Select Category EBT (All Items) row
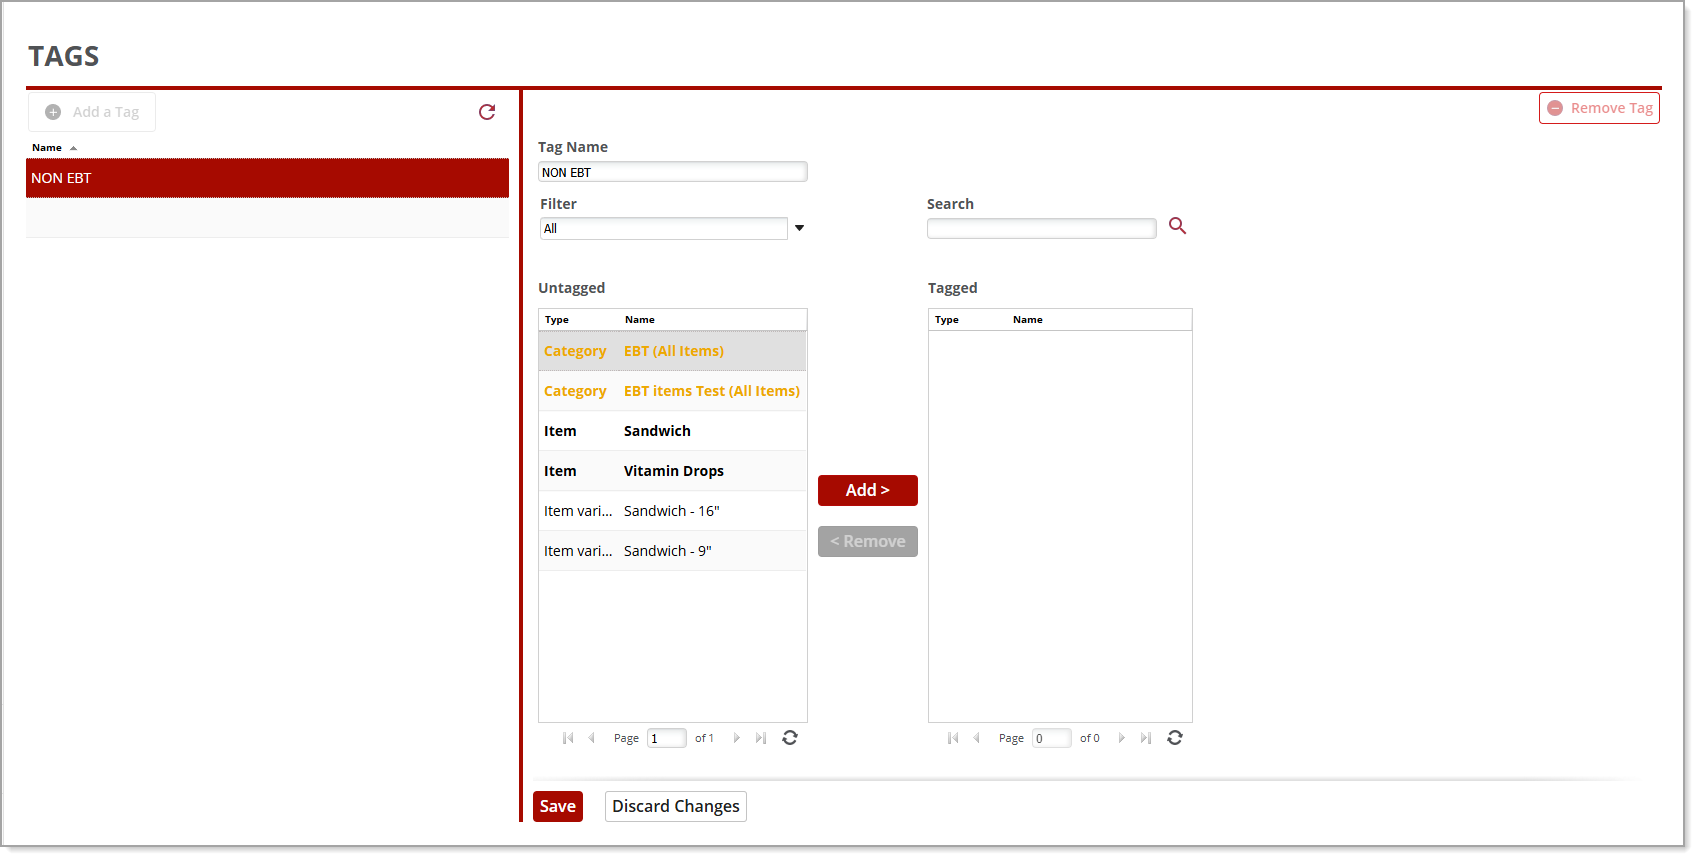 click(x=672, y=351)
